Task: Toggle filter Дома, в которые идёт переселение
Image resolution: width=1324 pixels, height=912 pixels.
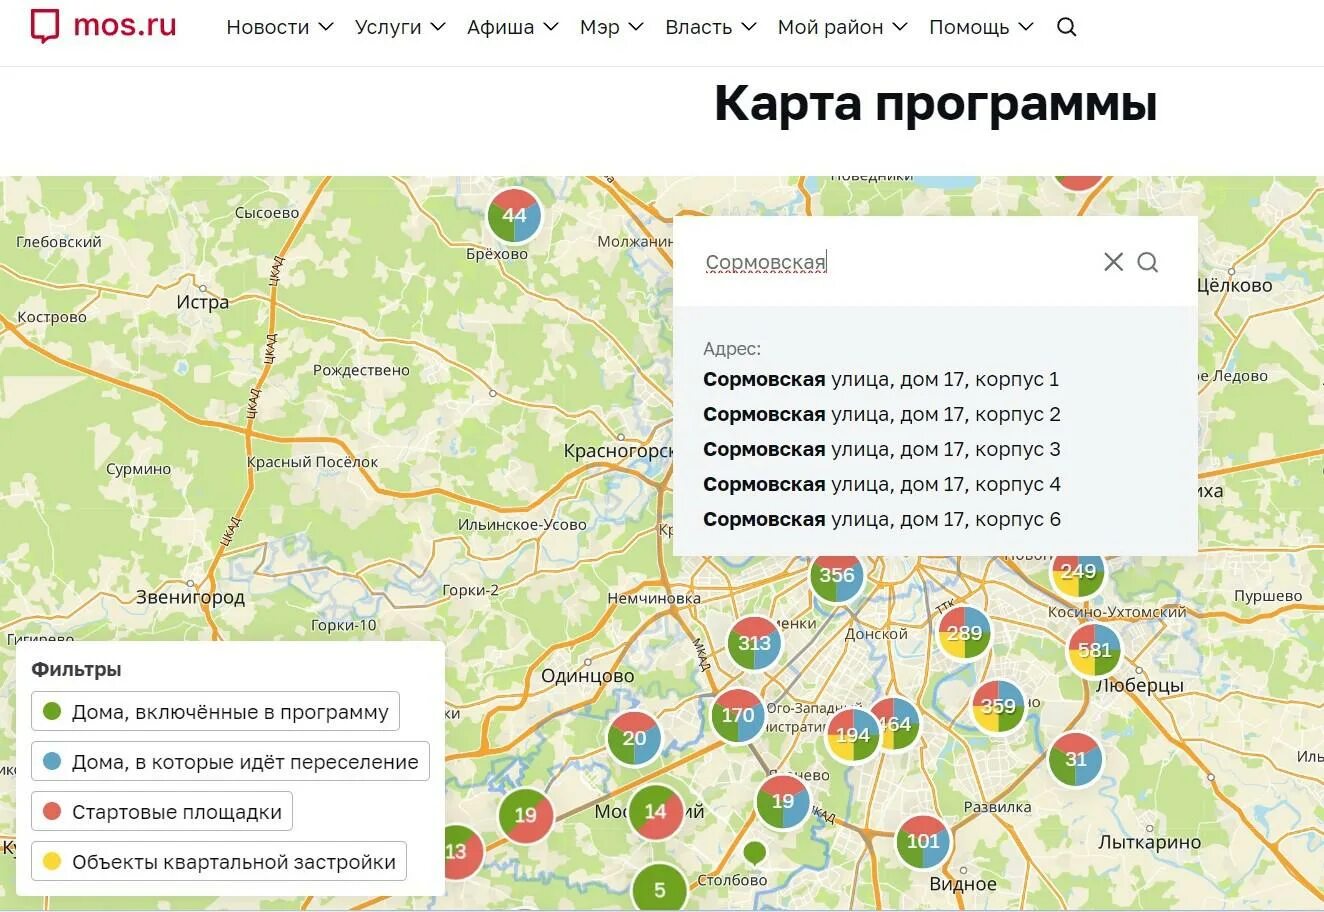Action: click(x=230, y=762)
